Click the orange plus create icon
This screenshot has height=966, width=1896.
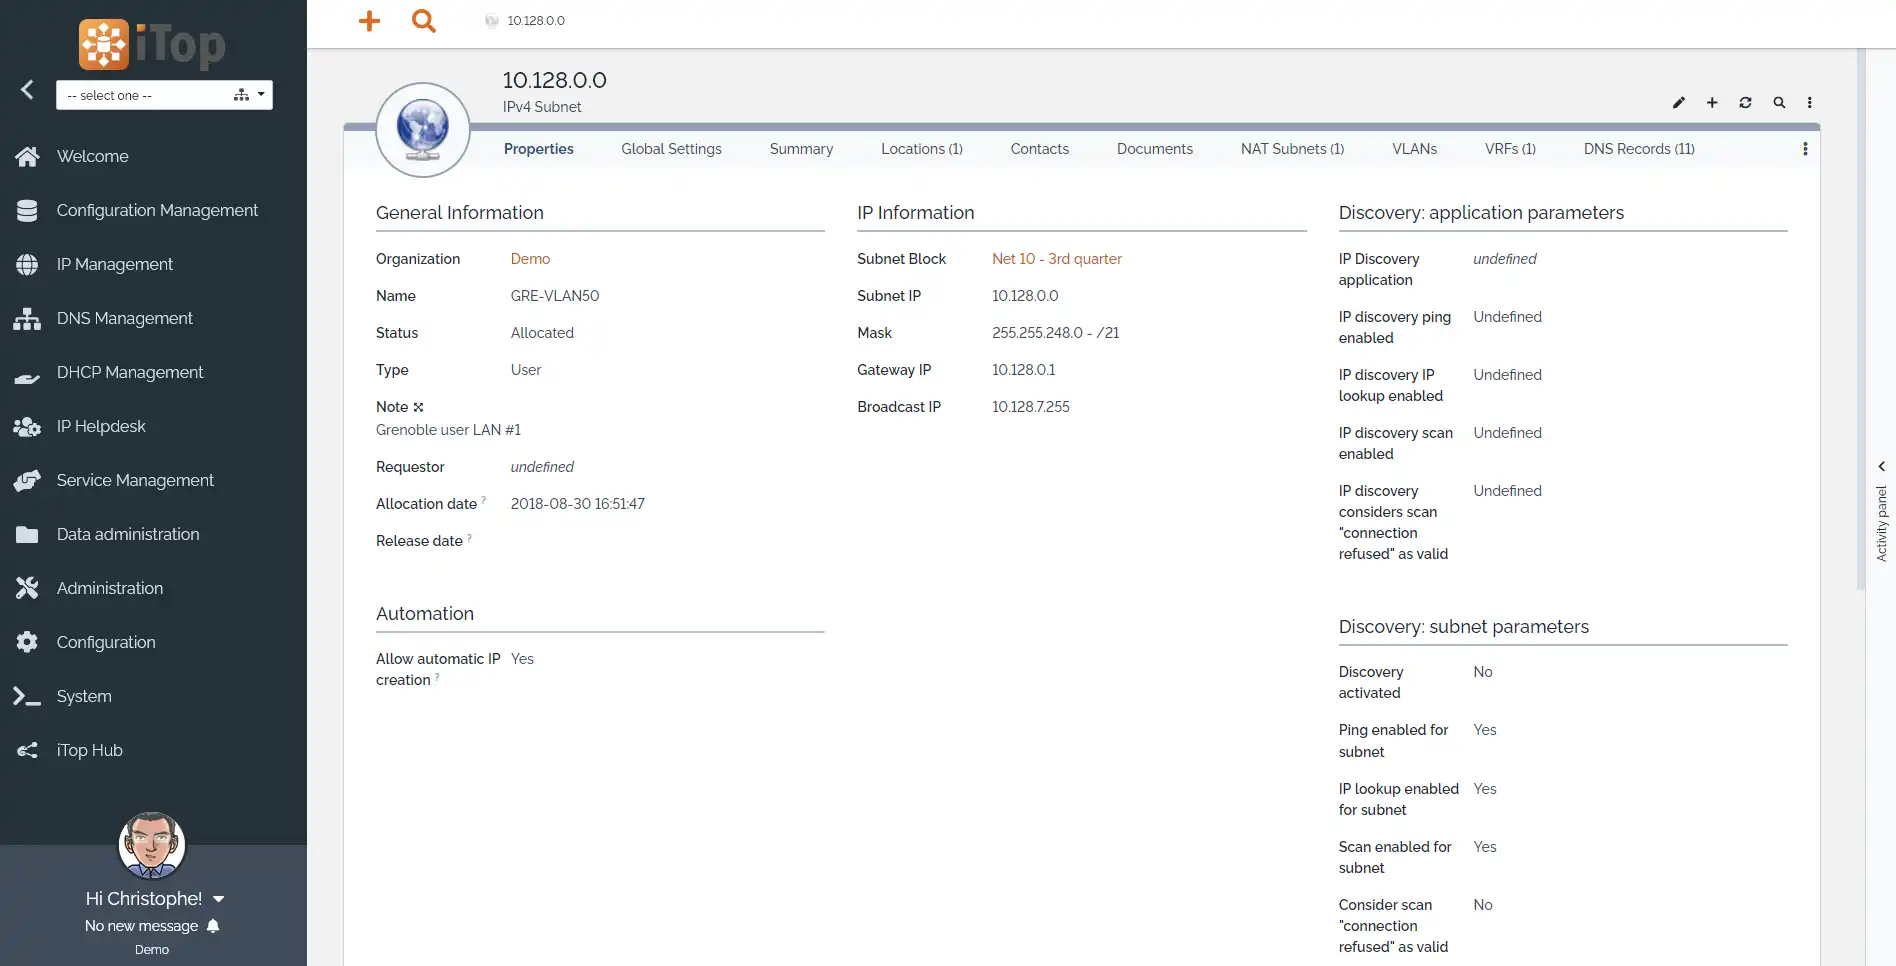tap(369, 21)
